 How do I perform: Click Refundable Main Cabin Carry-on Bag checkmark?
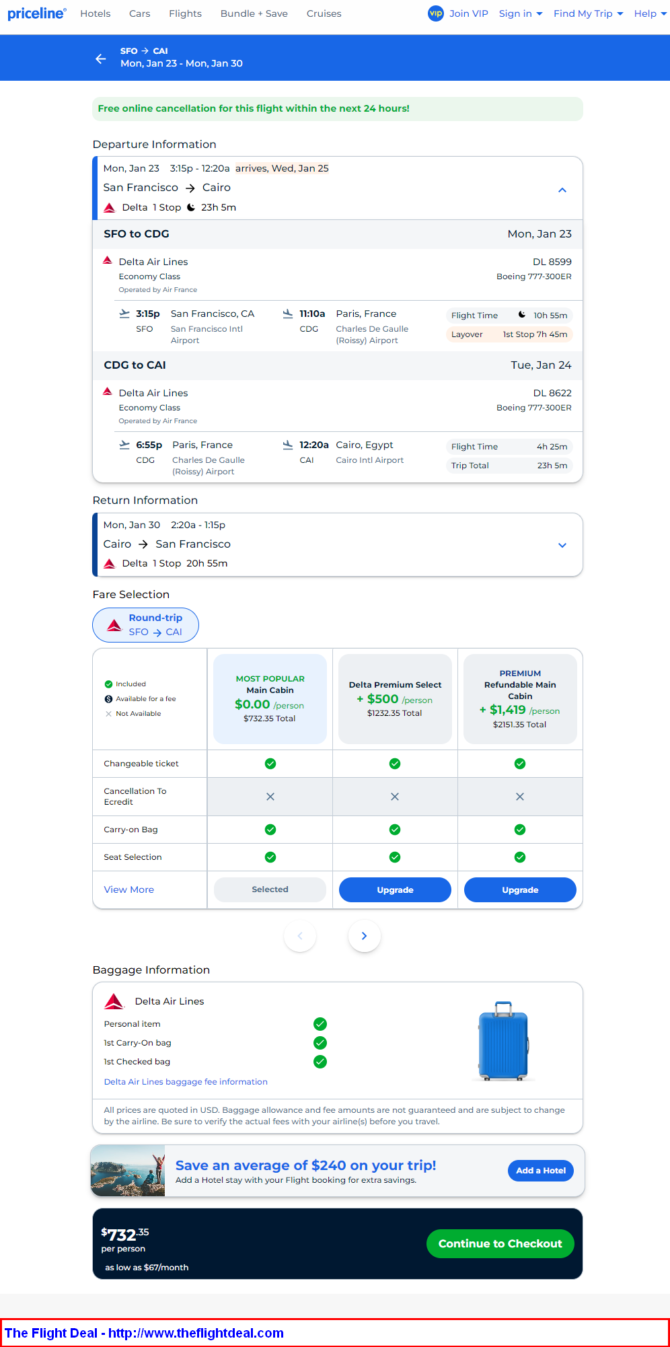(x=520, y=830)
